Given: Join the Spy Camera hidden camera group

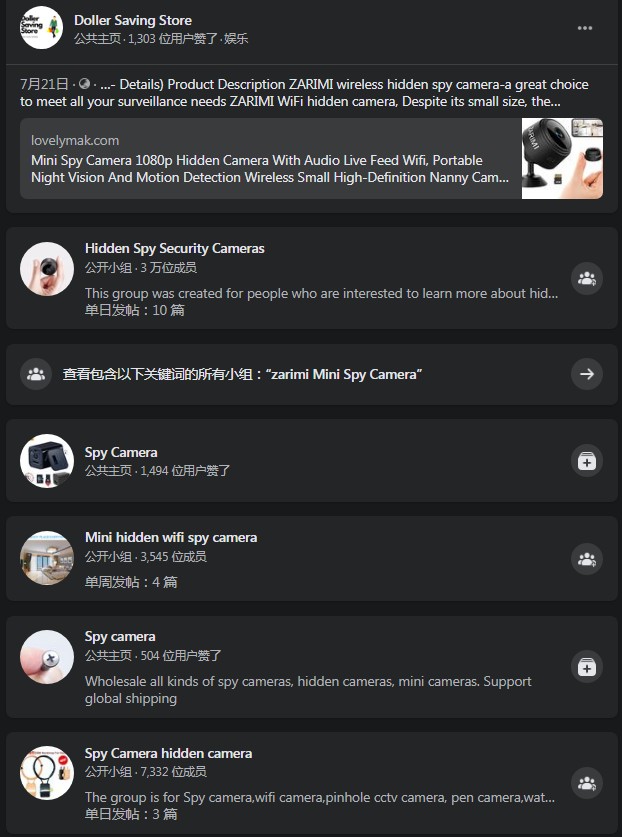Looking at the screenshot, I should [x=587, y=783].
